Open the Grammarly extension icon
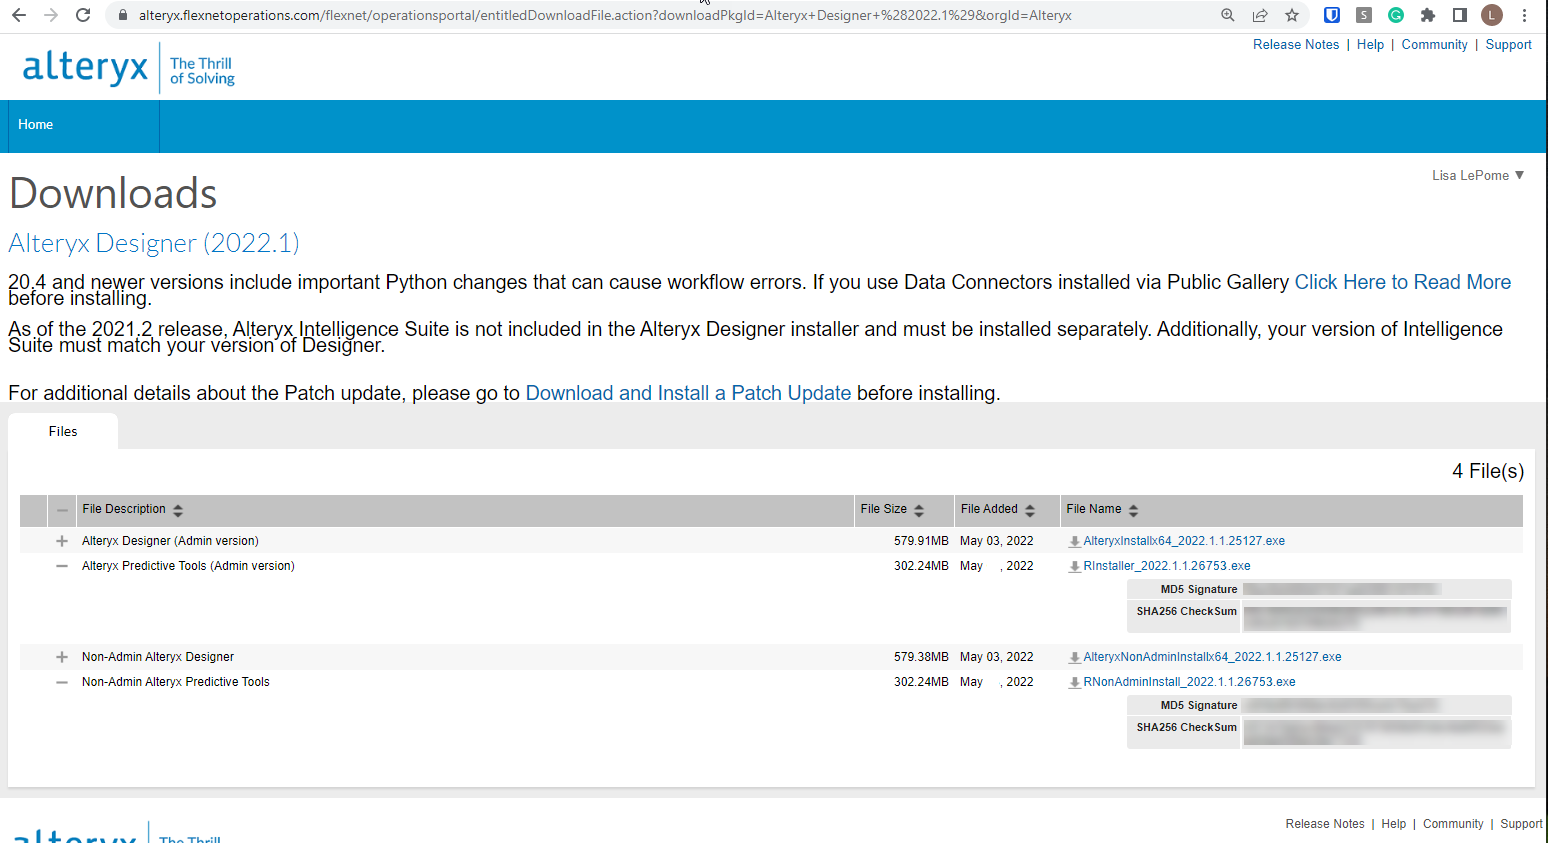 pos(1395,15)
